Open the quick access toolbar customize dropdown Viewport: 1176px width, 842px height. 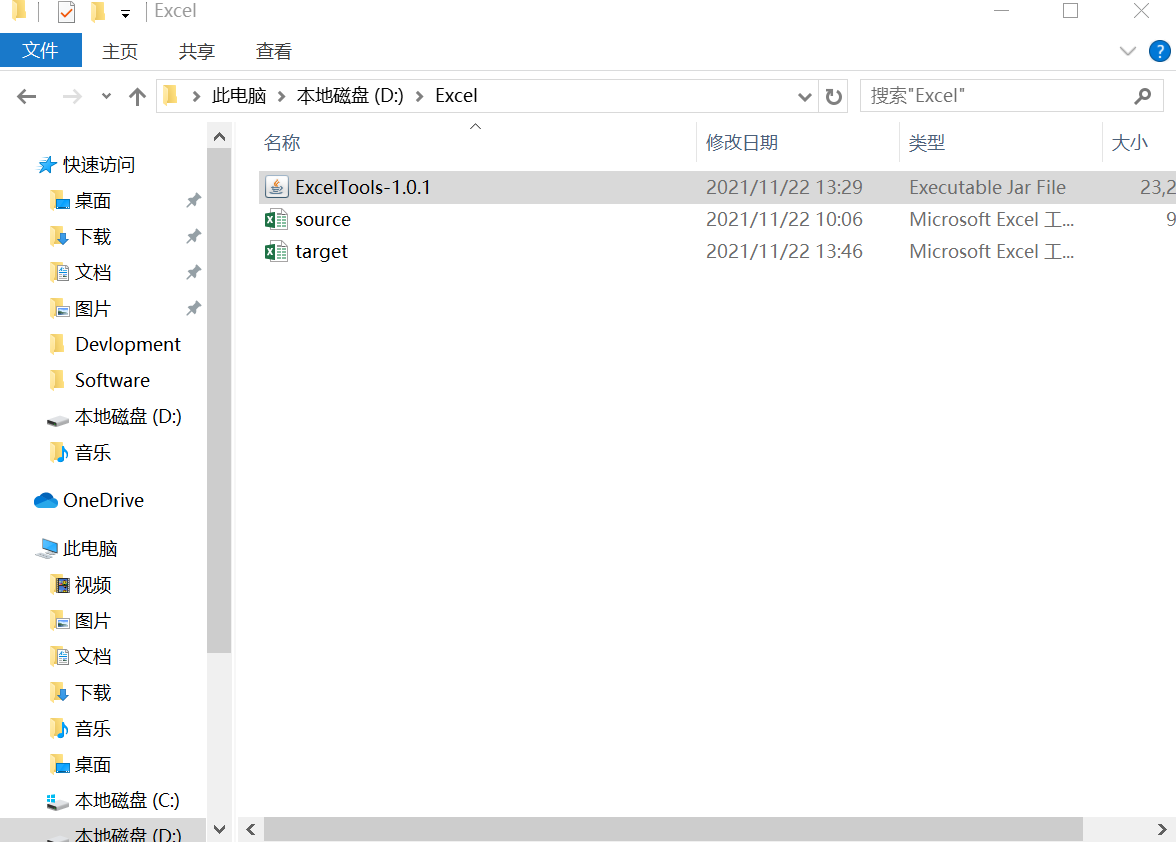(125, 13)
